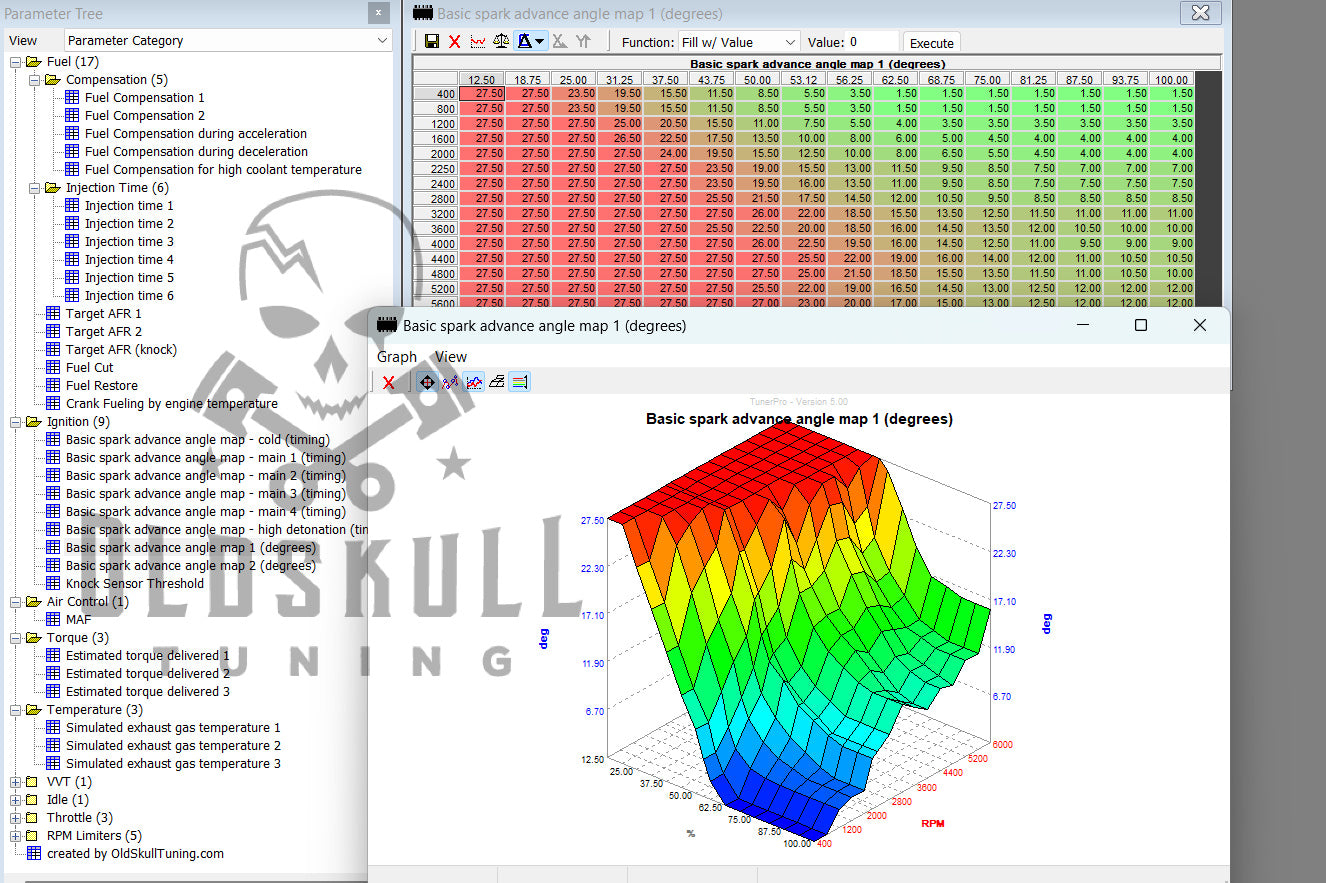Click the Execute button
The width and height of the screenshot is (1326, 883).
pos(931,43)
